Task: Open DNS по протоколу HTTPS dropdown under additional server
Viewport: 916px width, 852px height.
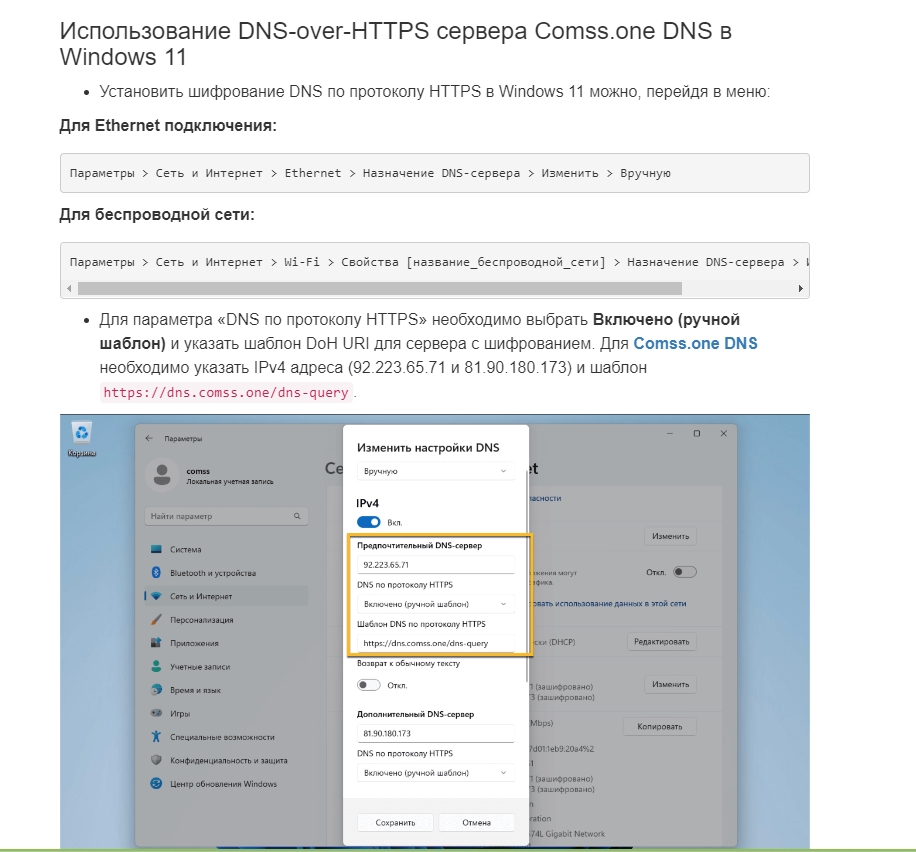Action: point(435,773)
